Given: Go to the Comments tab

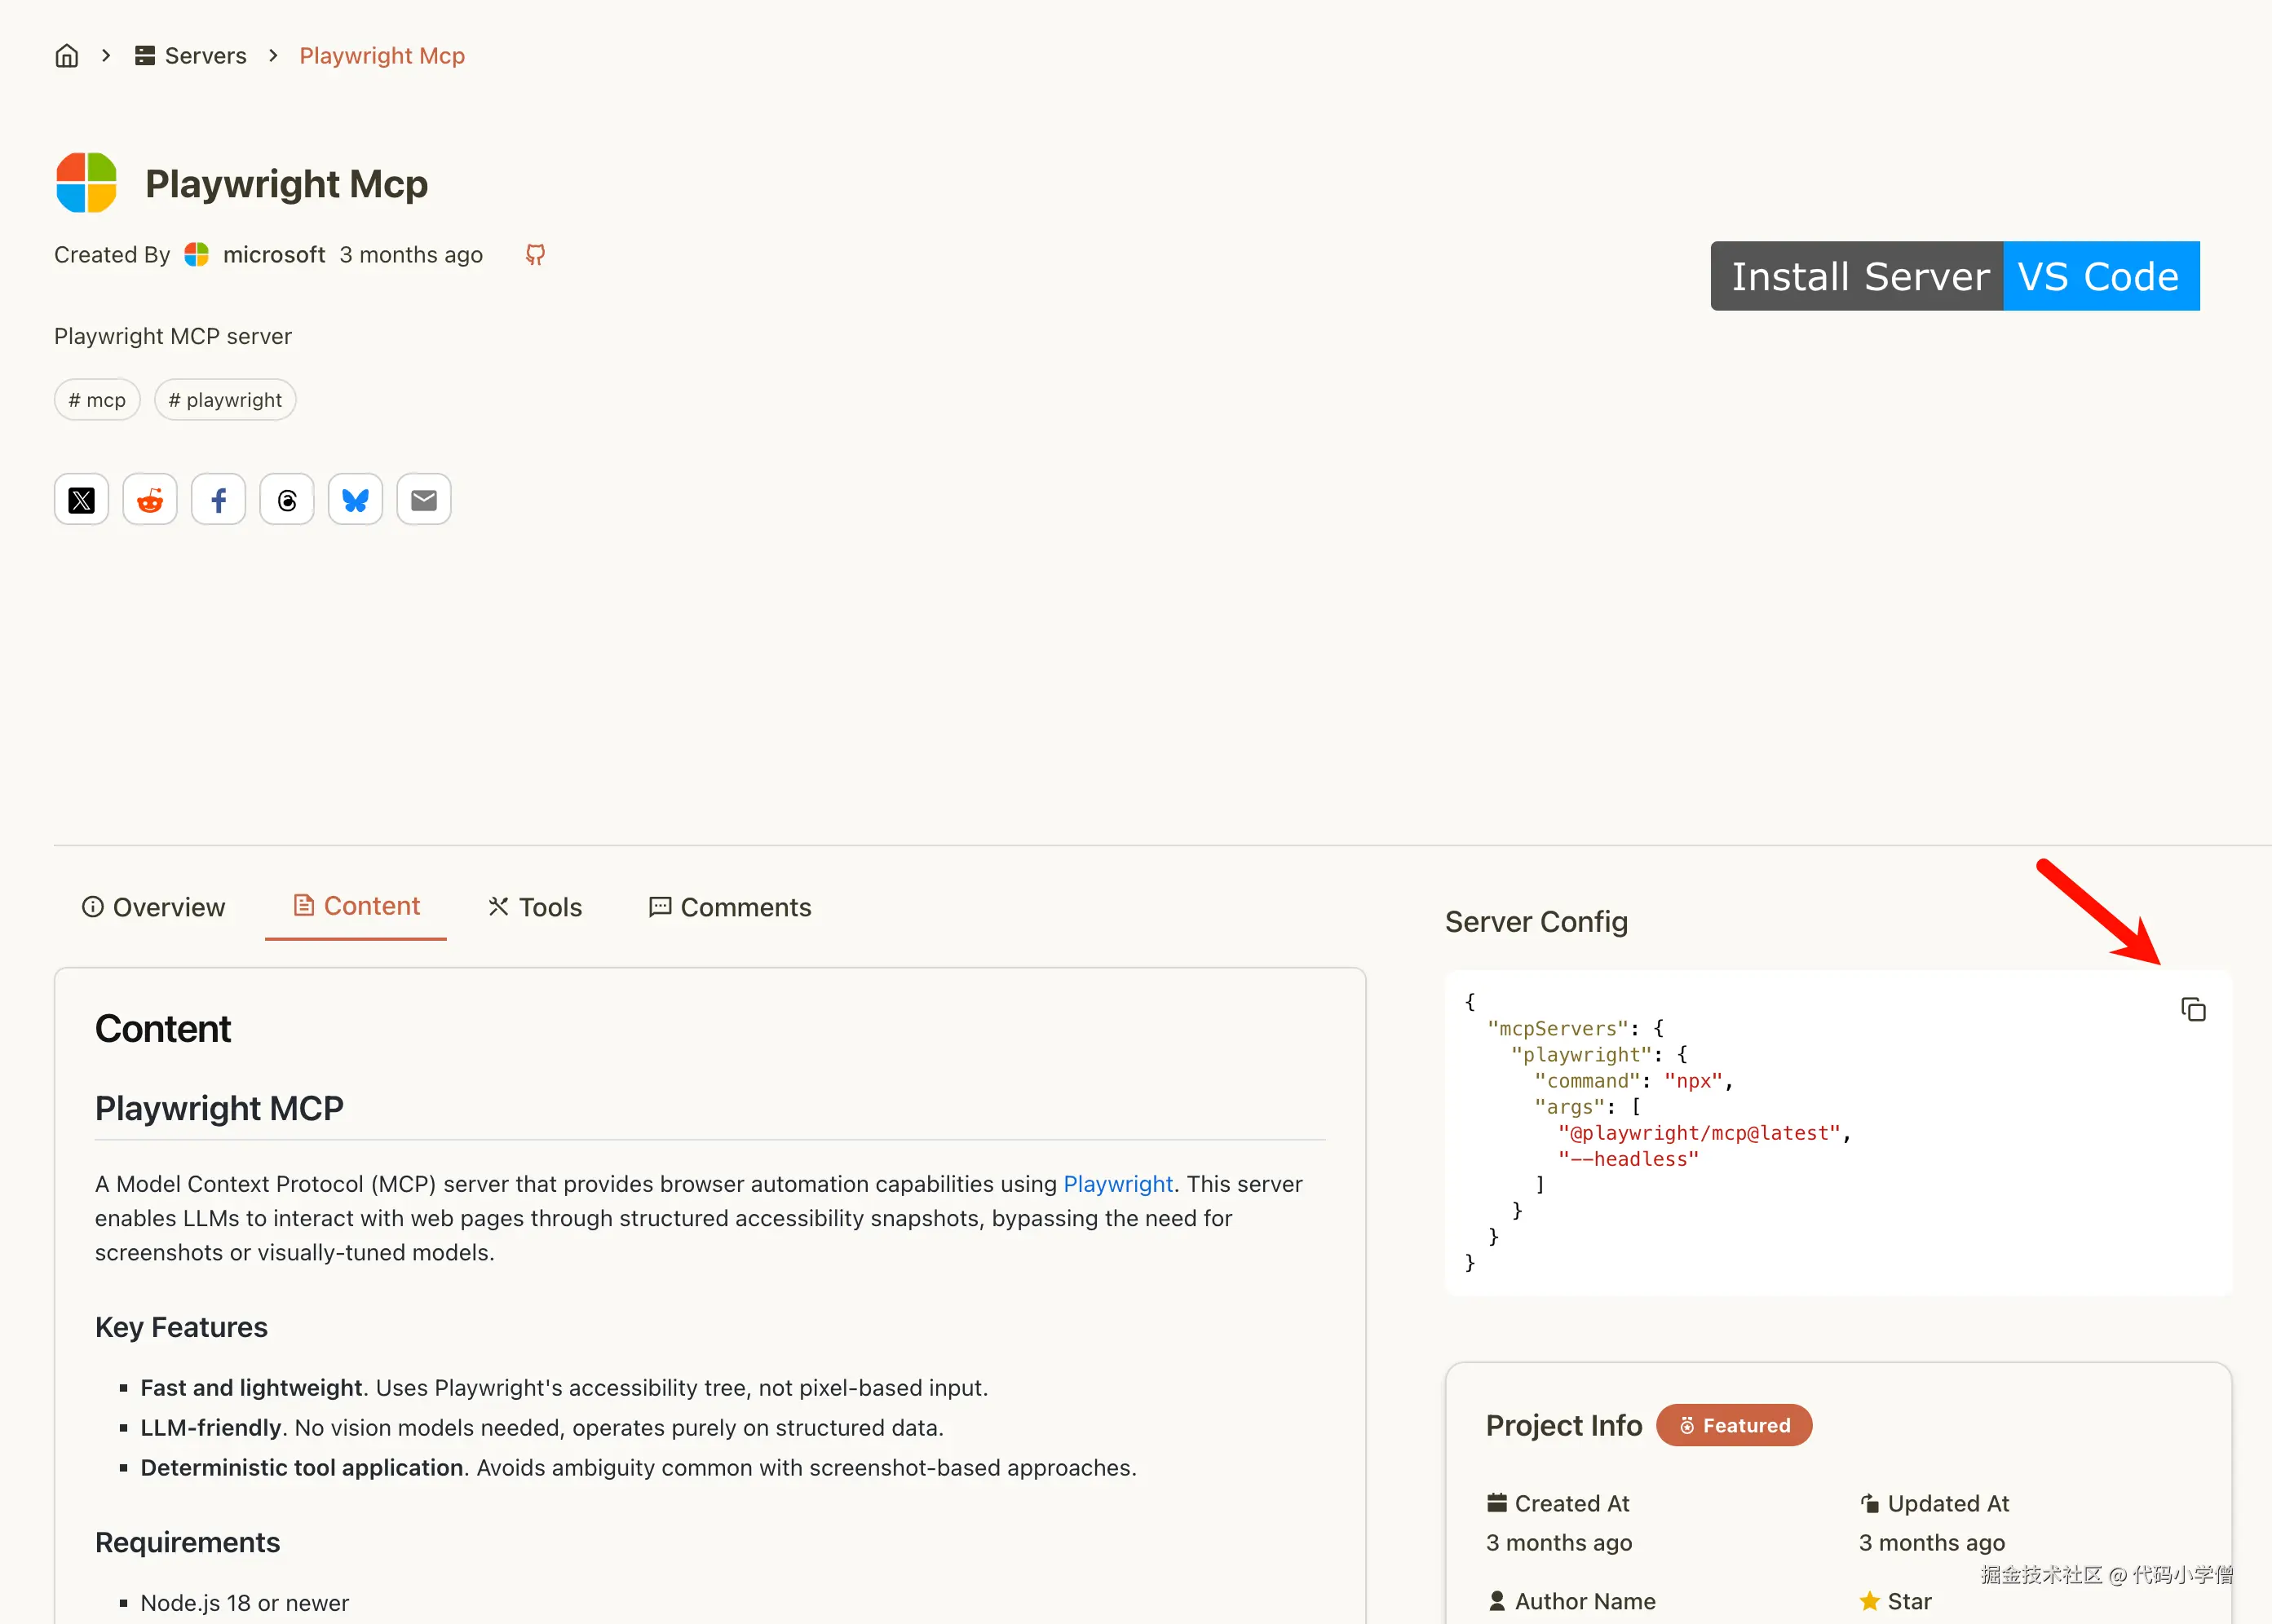Looking at the screenshot, I should (730, 907).
